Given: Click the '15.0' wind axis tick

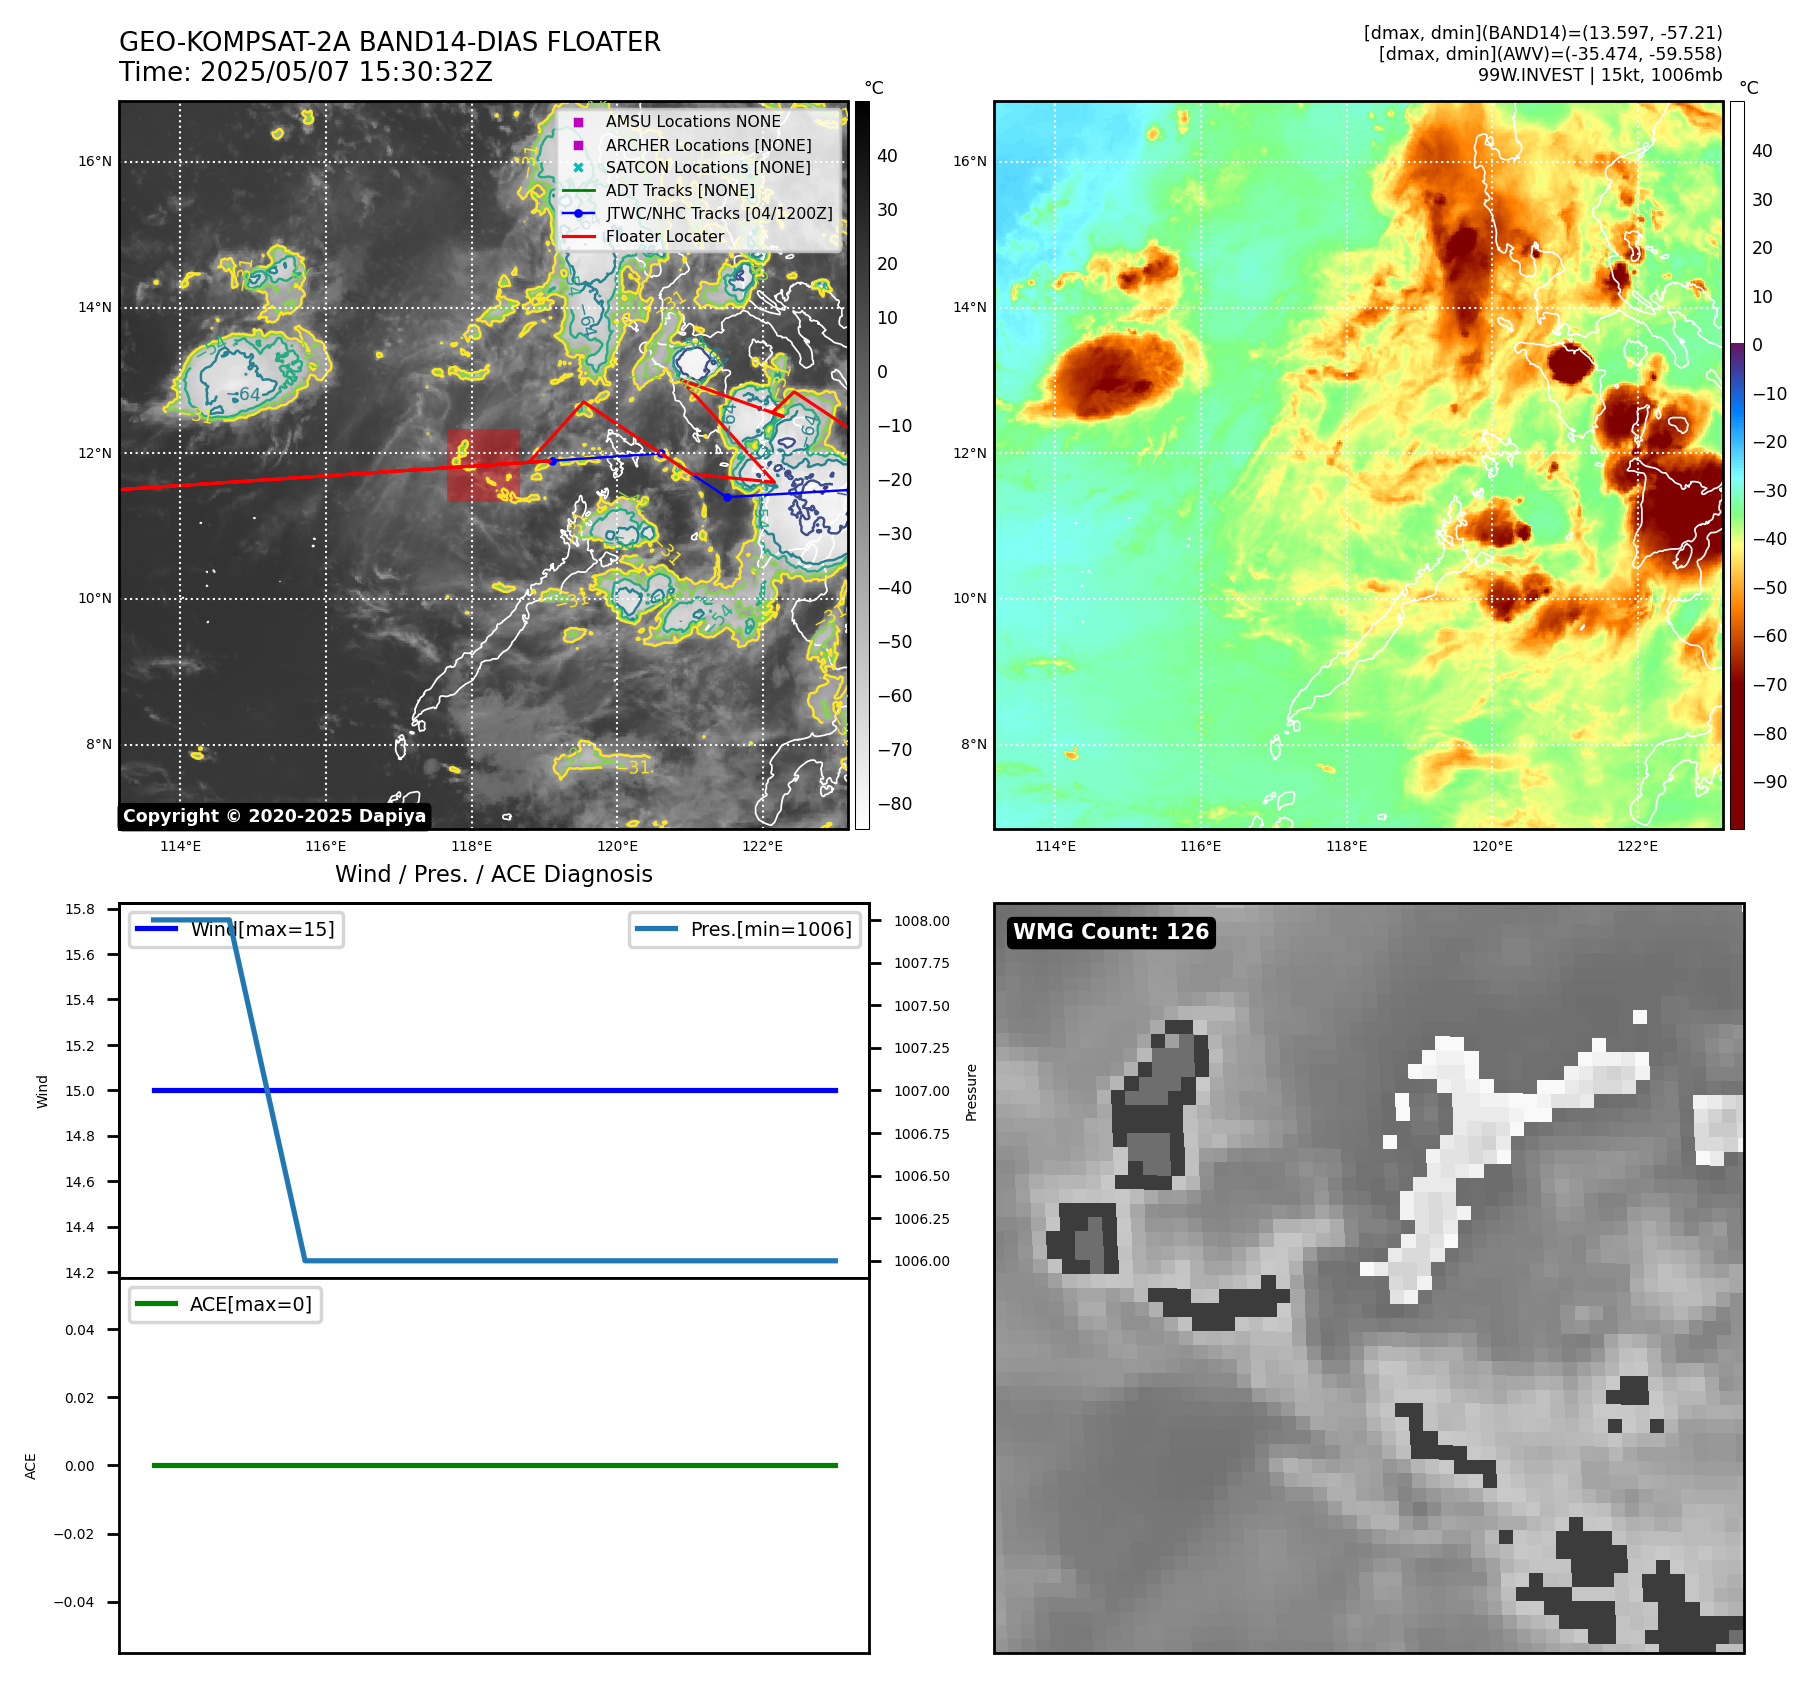Looking at the screenshot, I should (x=80, y=1091).
